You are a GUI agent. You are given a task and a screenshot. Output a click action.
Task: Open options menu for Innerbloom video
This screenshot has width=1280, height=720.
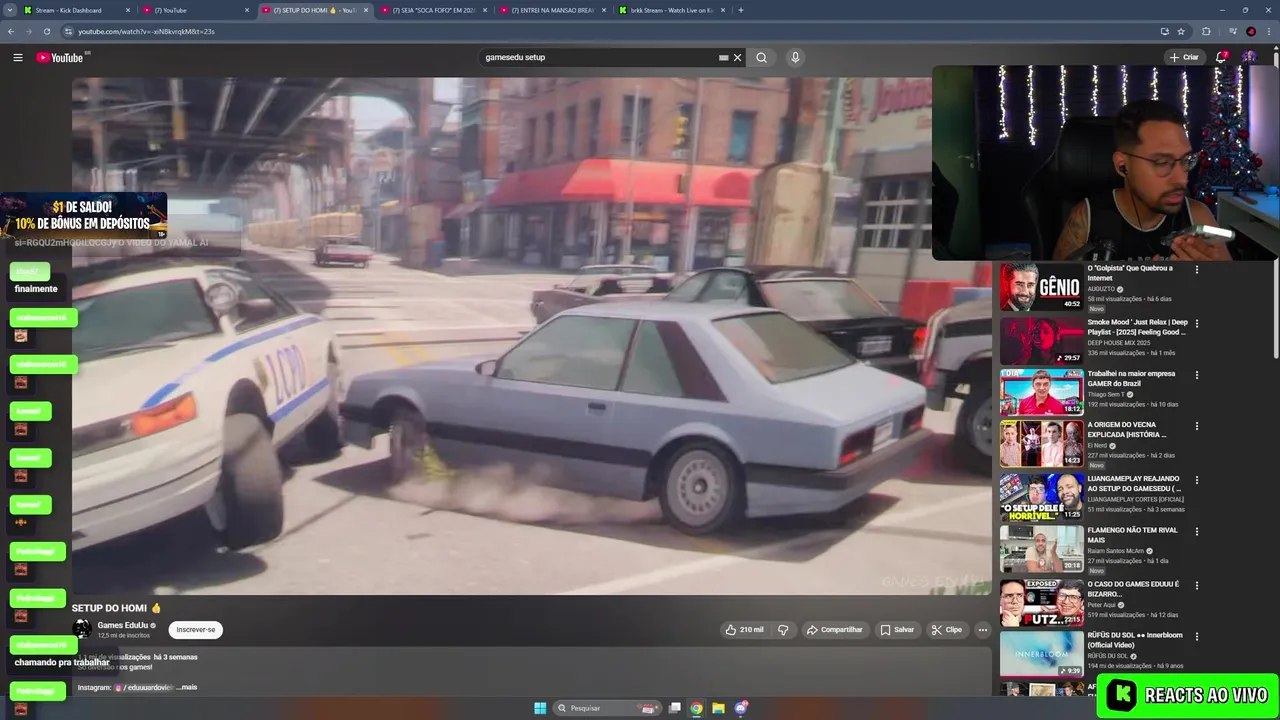click(1197, 636)
